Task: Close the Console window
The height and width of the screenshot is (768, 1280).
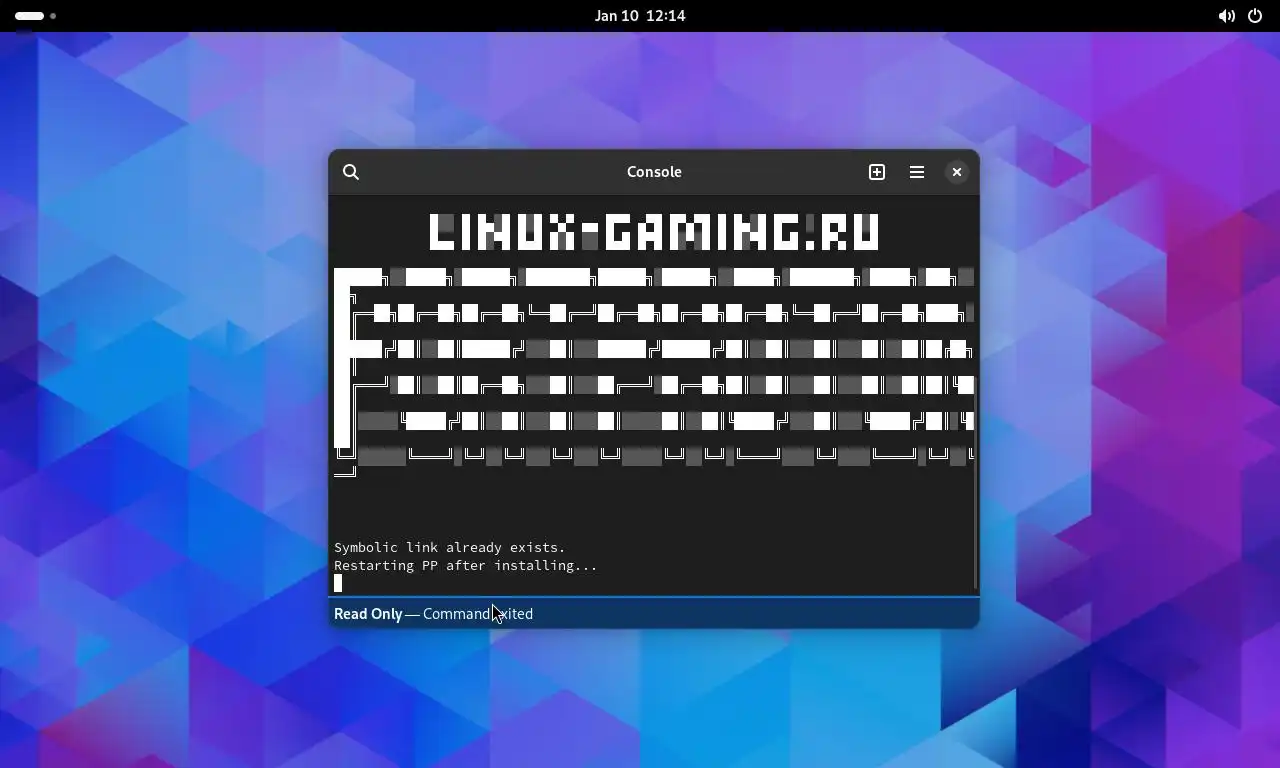Action: click(x=957, y=172)
